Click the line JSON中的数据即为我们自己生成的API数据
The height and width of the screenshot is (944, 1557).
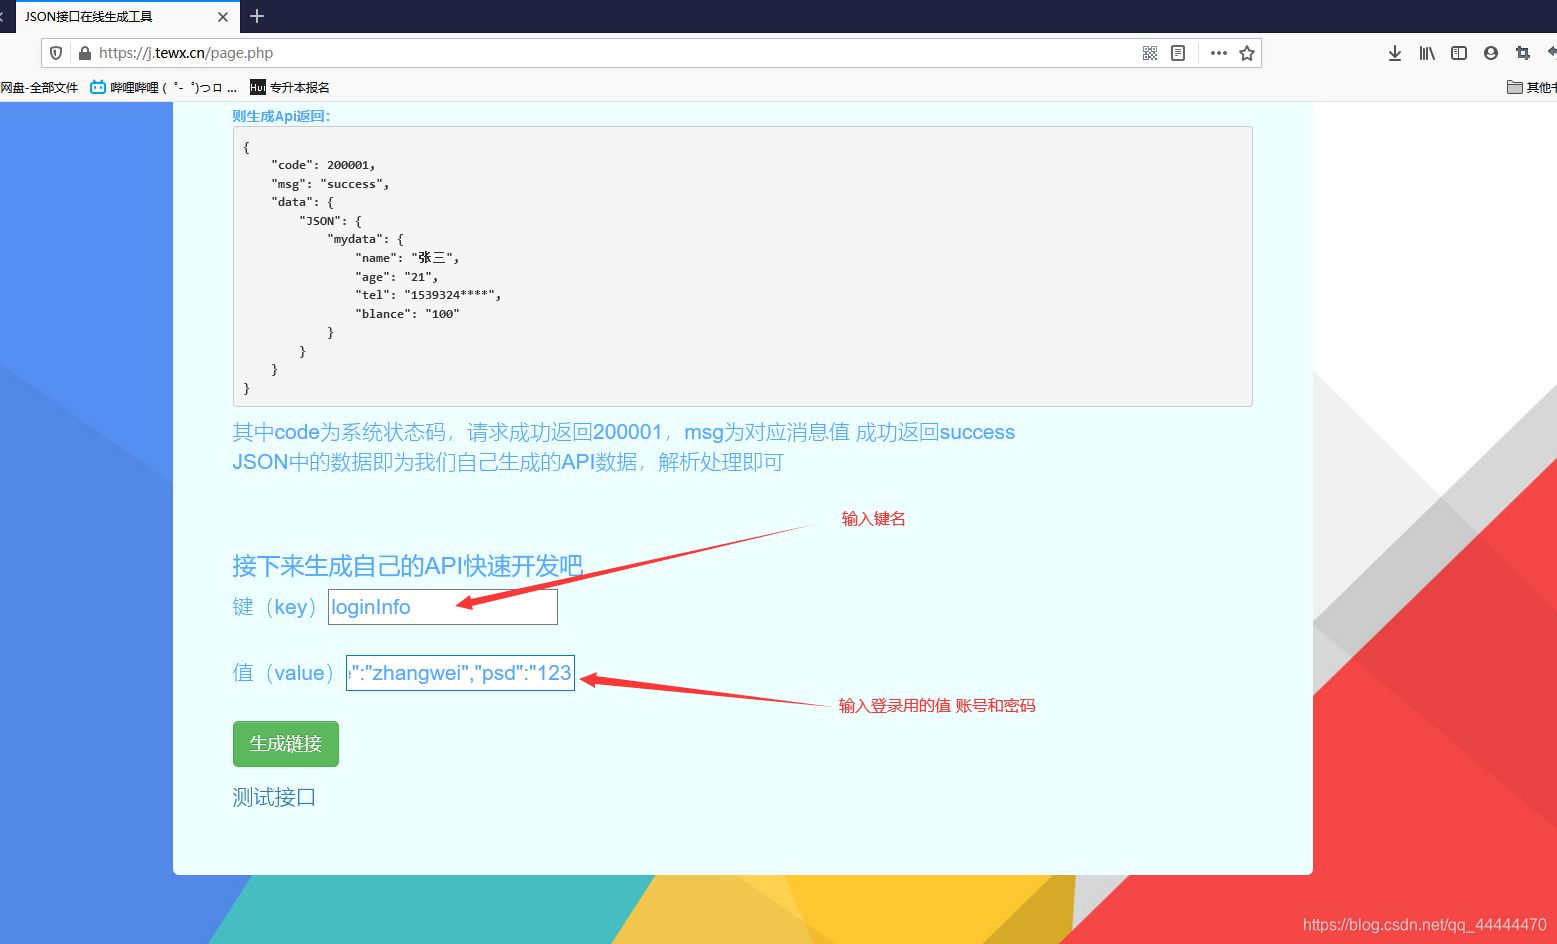tap(508, 462)
